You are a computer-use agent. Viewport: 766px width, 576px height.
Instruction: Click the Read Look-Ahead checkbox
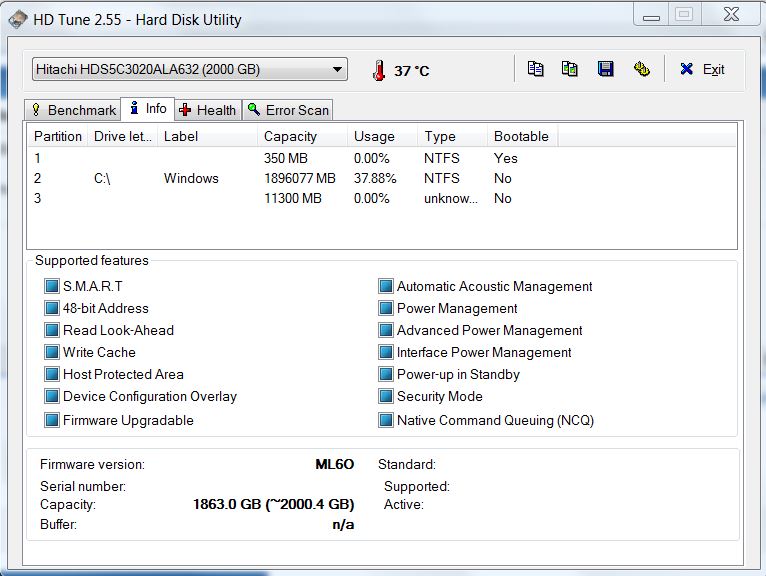[x=51, y=330]
